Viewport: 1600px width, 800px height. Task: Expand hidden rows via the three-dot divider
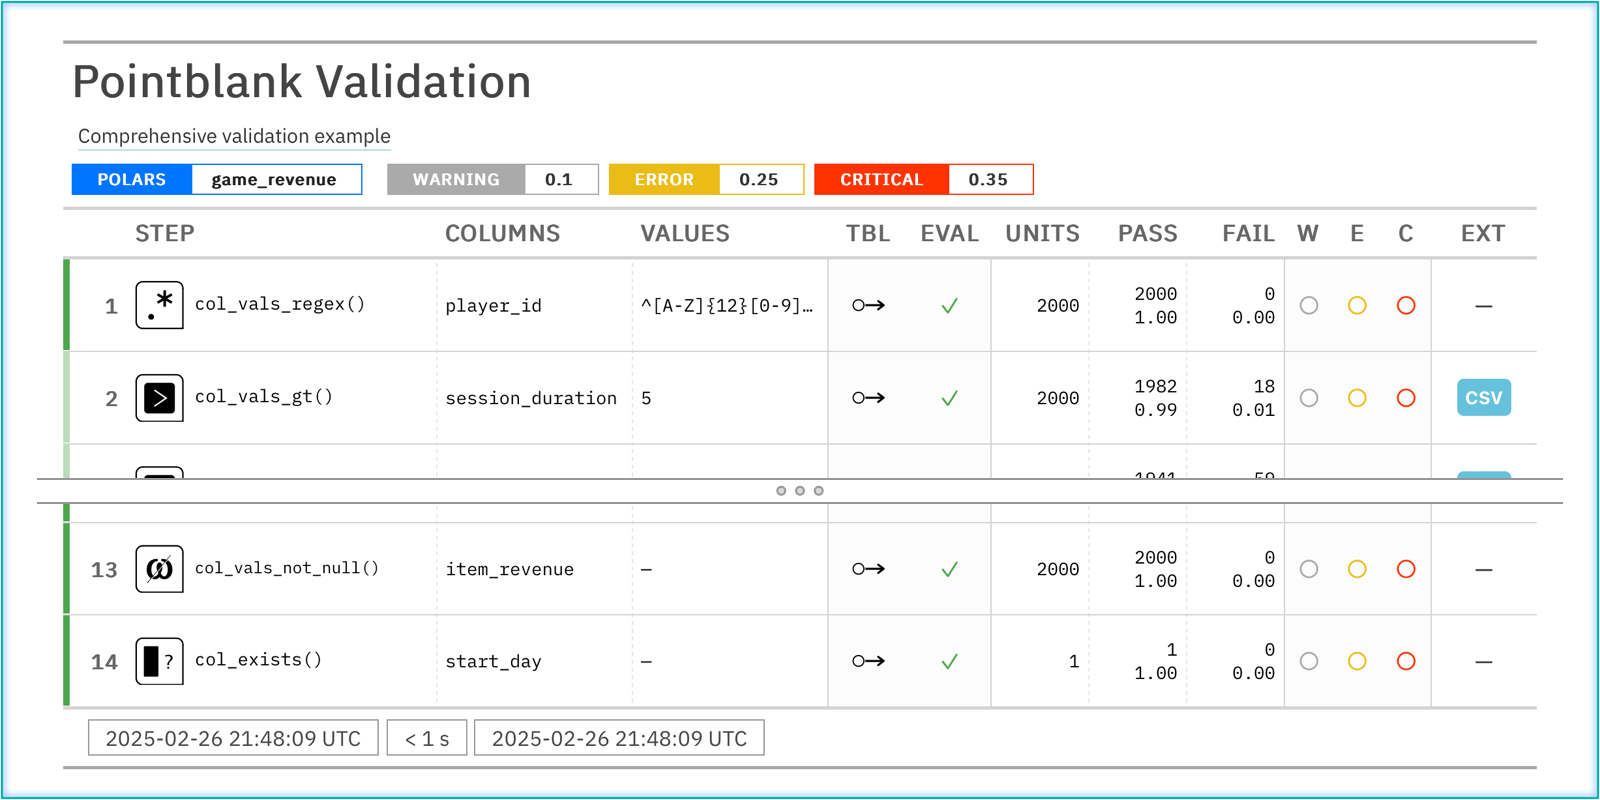[x=799, y=491]
